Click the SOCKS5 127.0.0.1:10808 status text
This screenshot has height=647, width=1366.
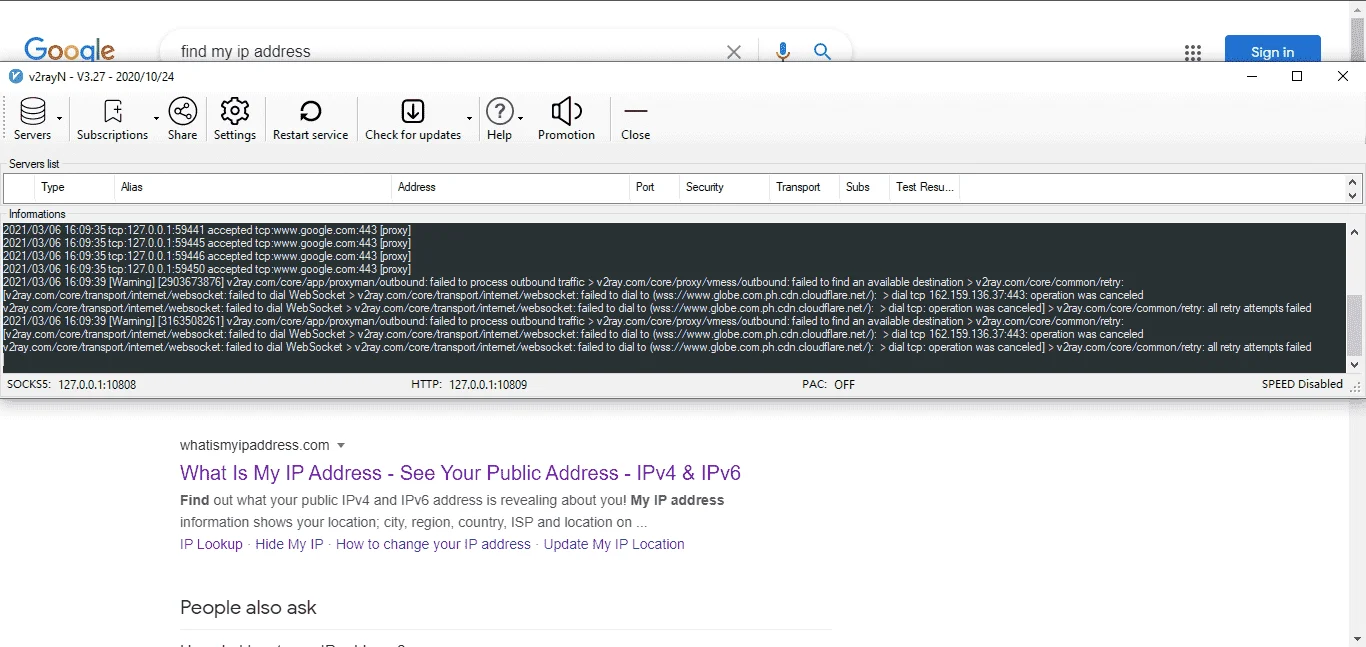(72, 384)
